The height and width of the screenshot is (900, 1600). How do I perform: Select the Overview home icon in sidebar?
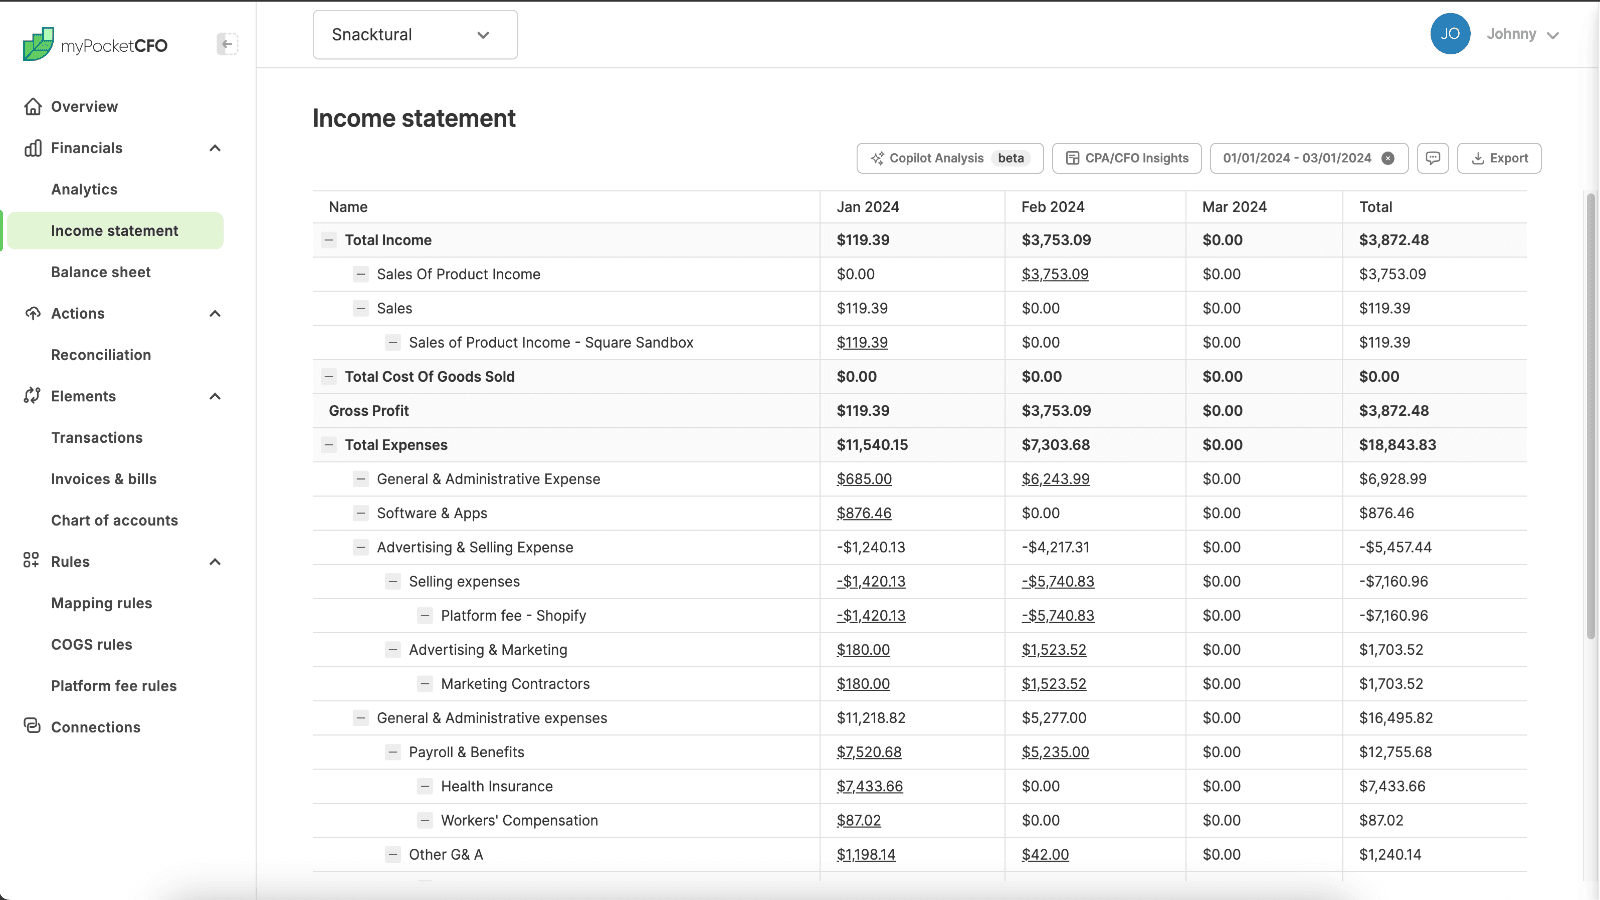coord(33,106)
